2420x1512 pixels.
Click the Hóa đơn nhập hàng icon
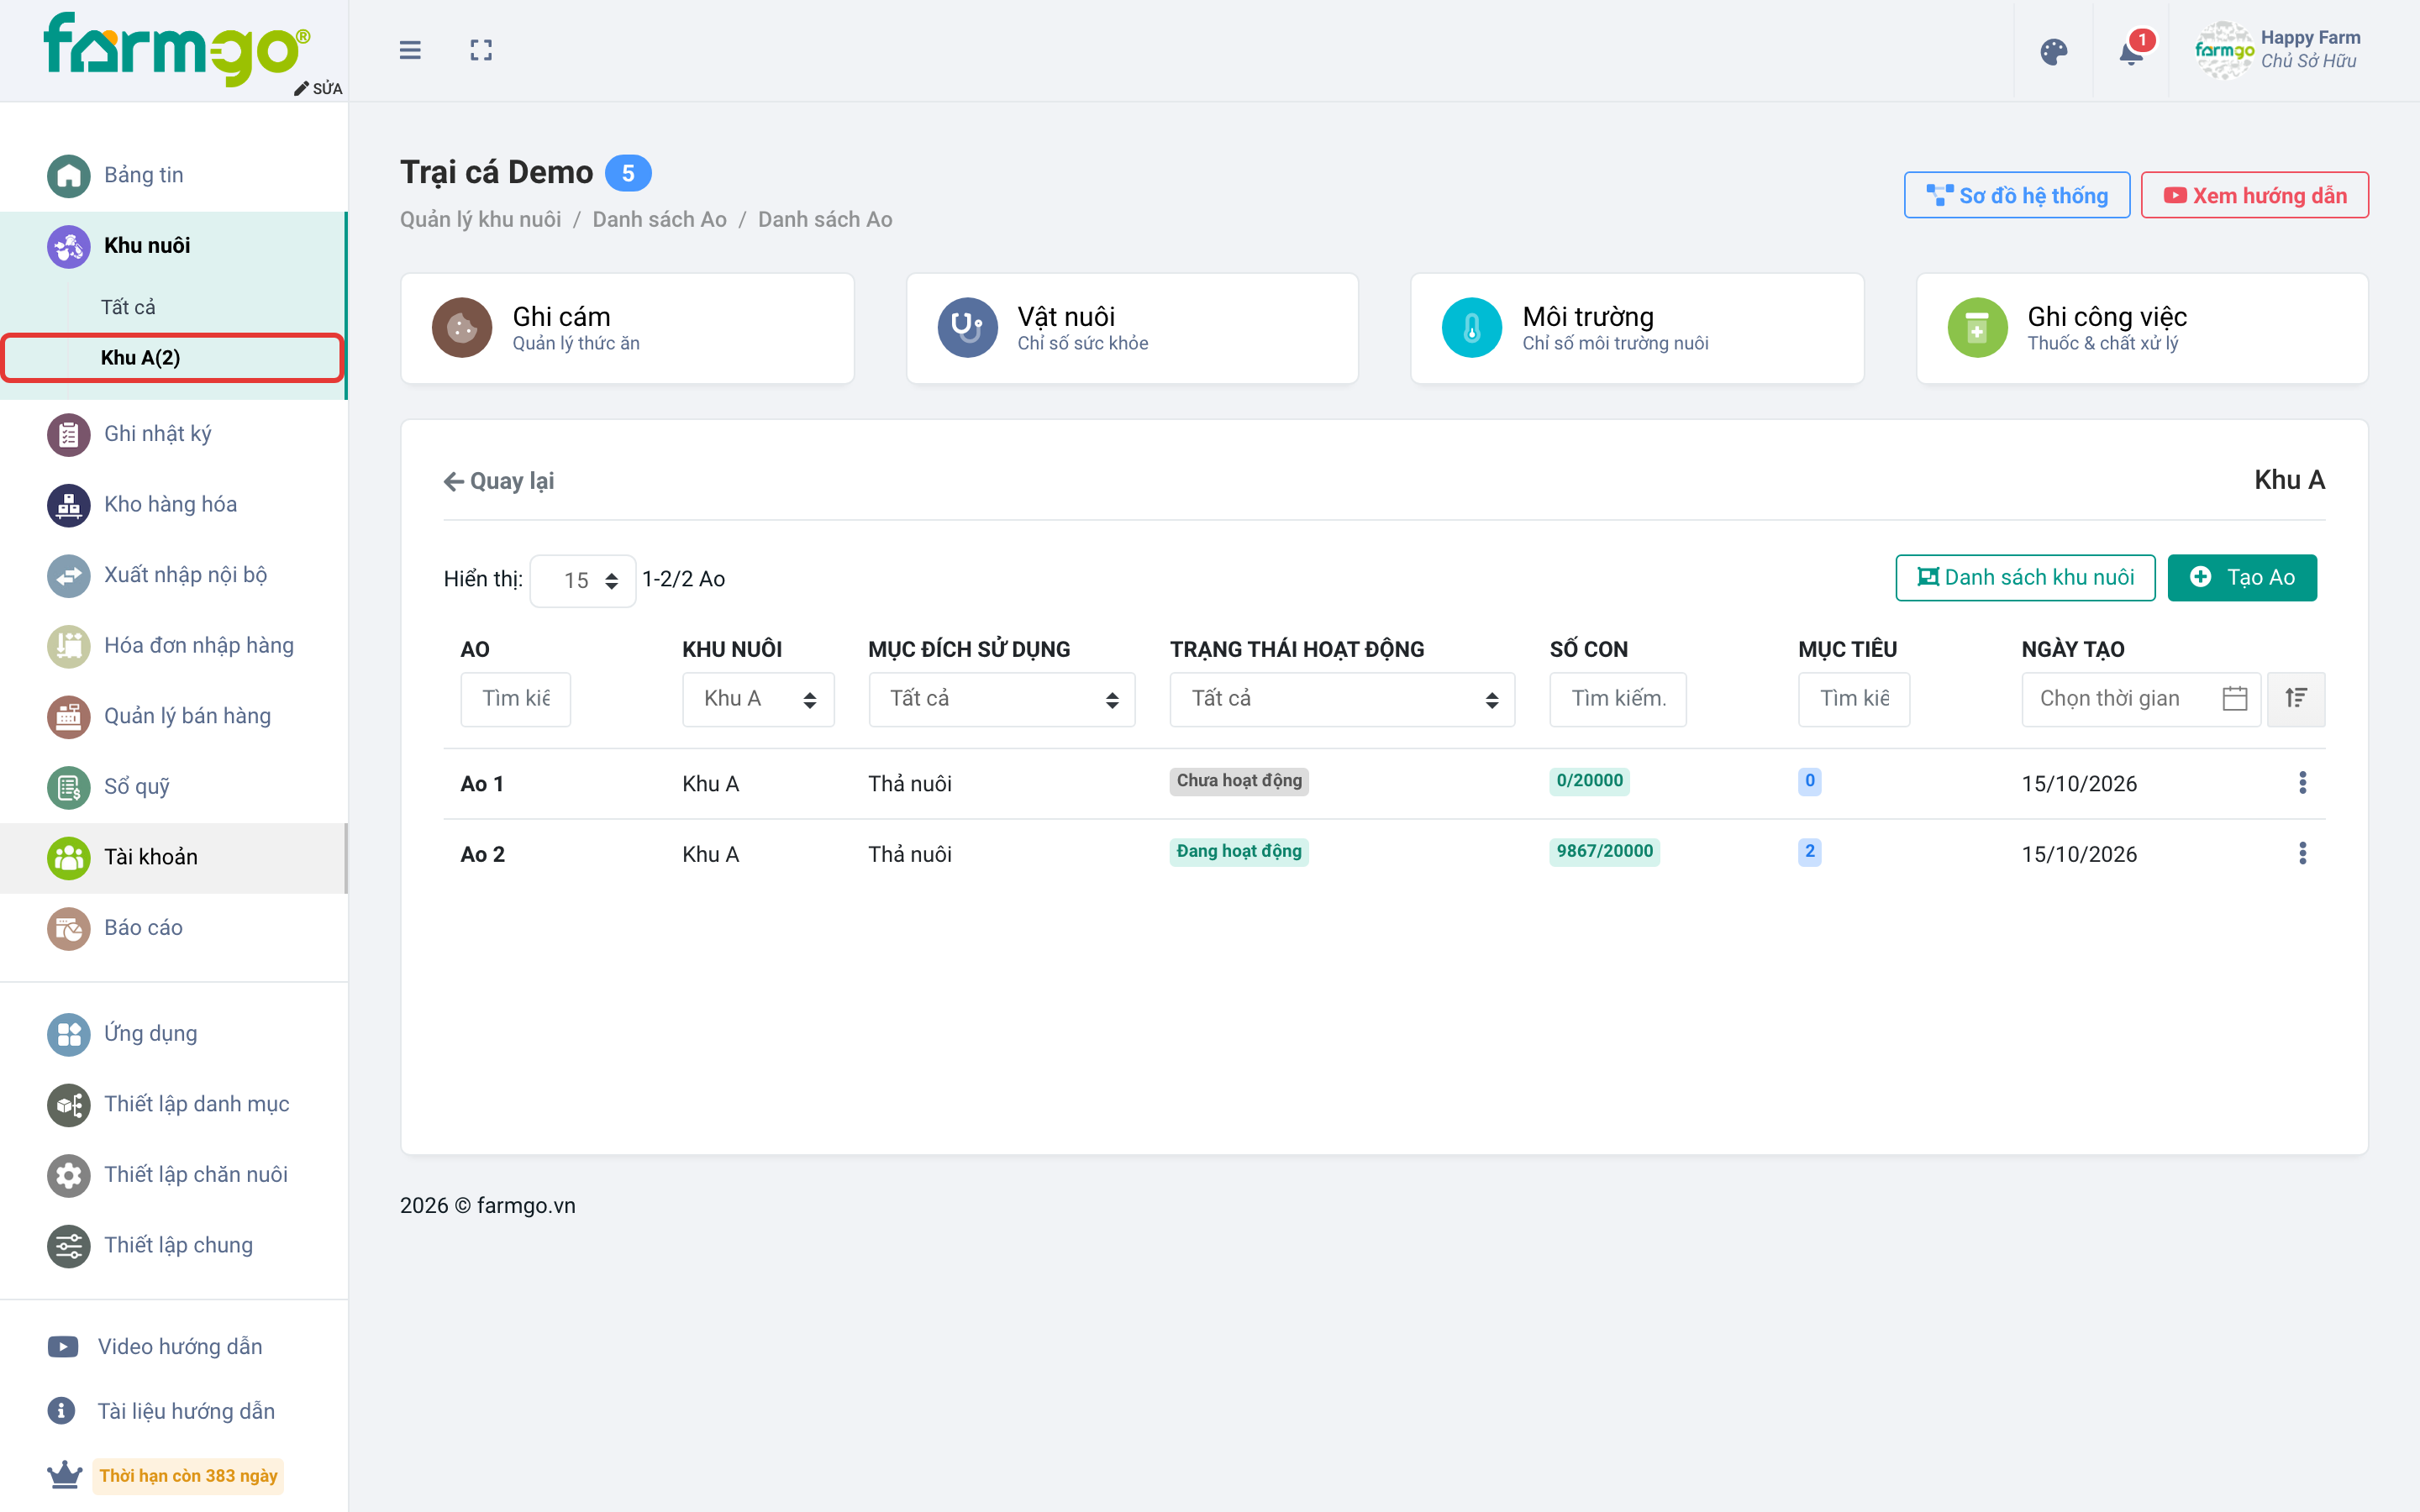tap(68, 646)
